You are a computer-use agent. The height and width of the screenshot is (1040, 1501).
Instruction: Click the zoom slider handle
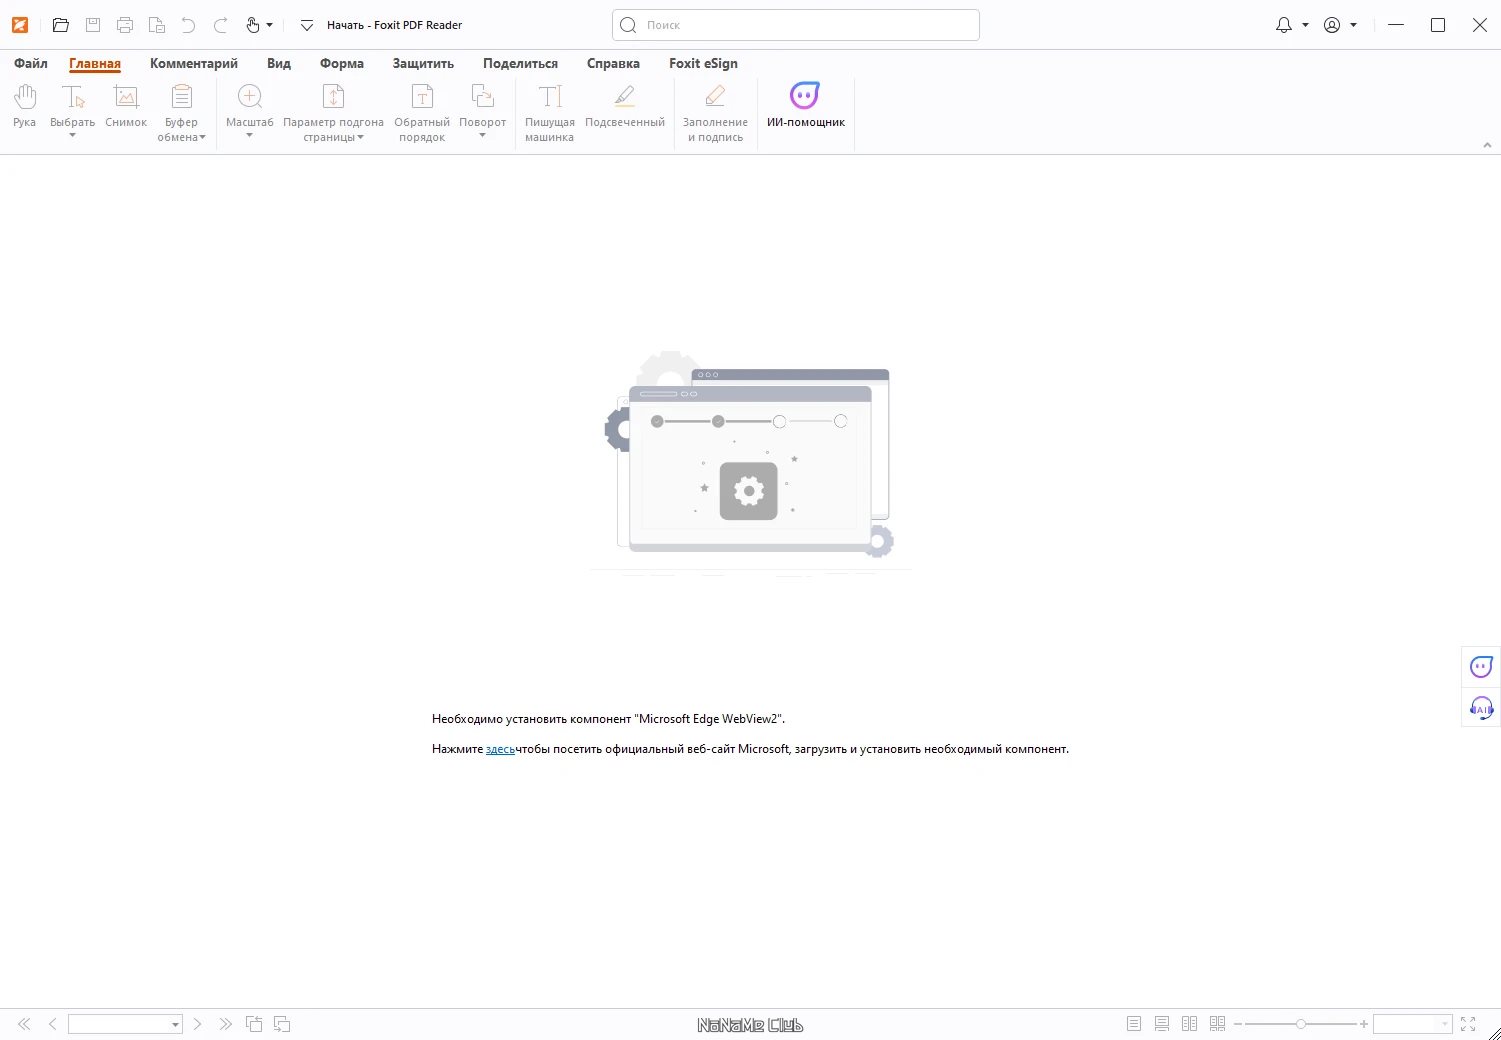click(x=1300, y=1024)
